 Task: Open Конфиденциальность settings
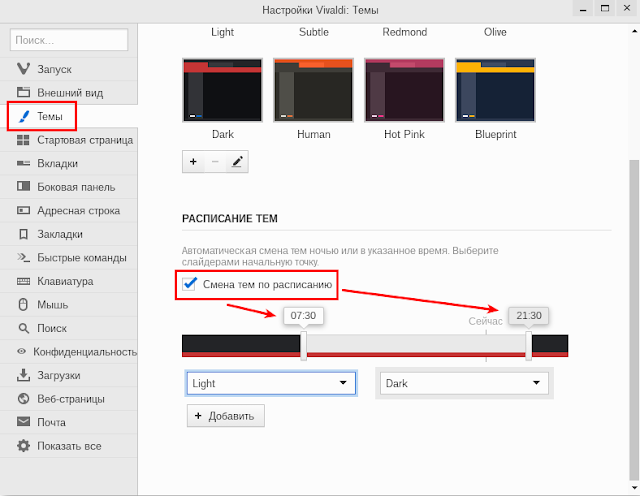pos(69,351)
